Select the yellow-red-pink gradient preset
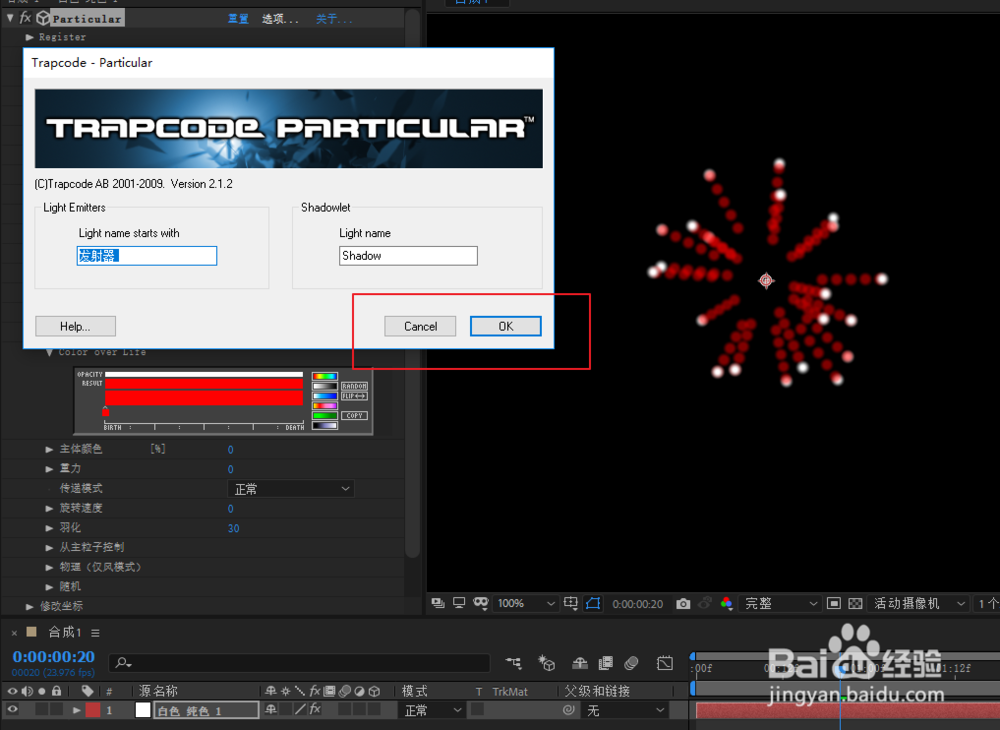 pos(325,405)
